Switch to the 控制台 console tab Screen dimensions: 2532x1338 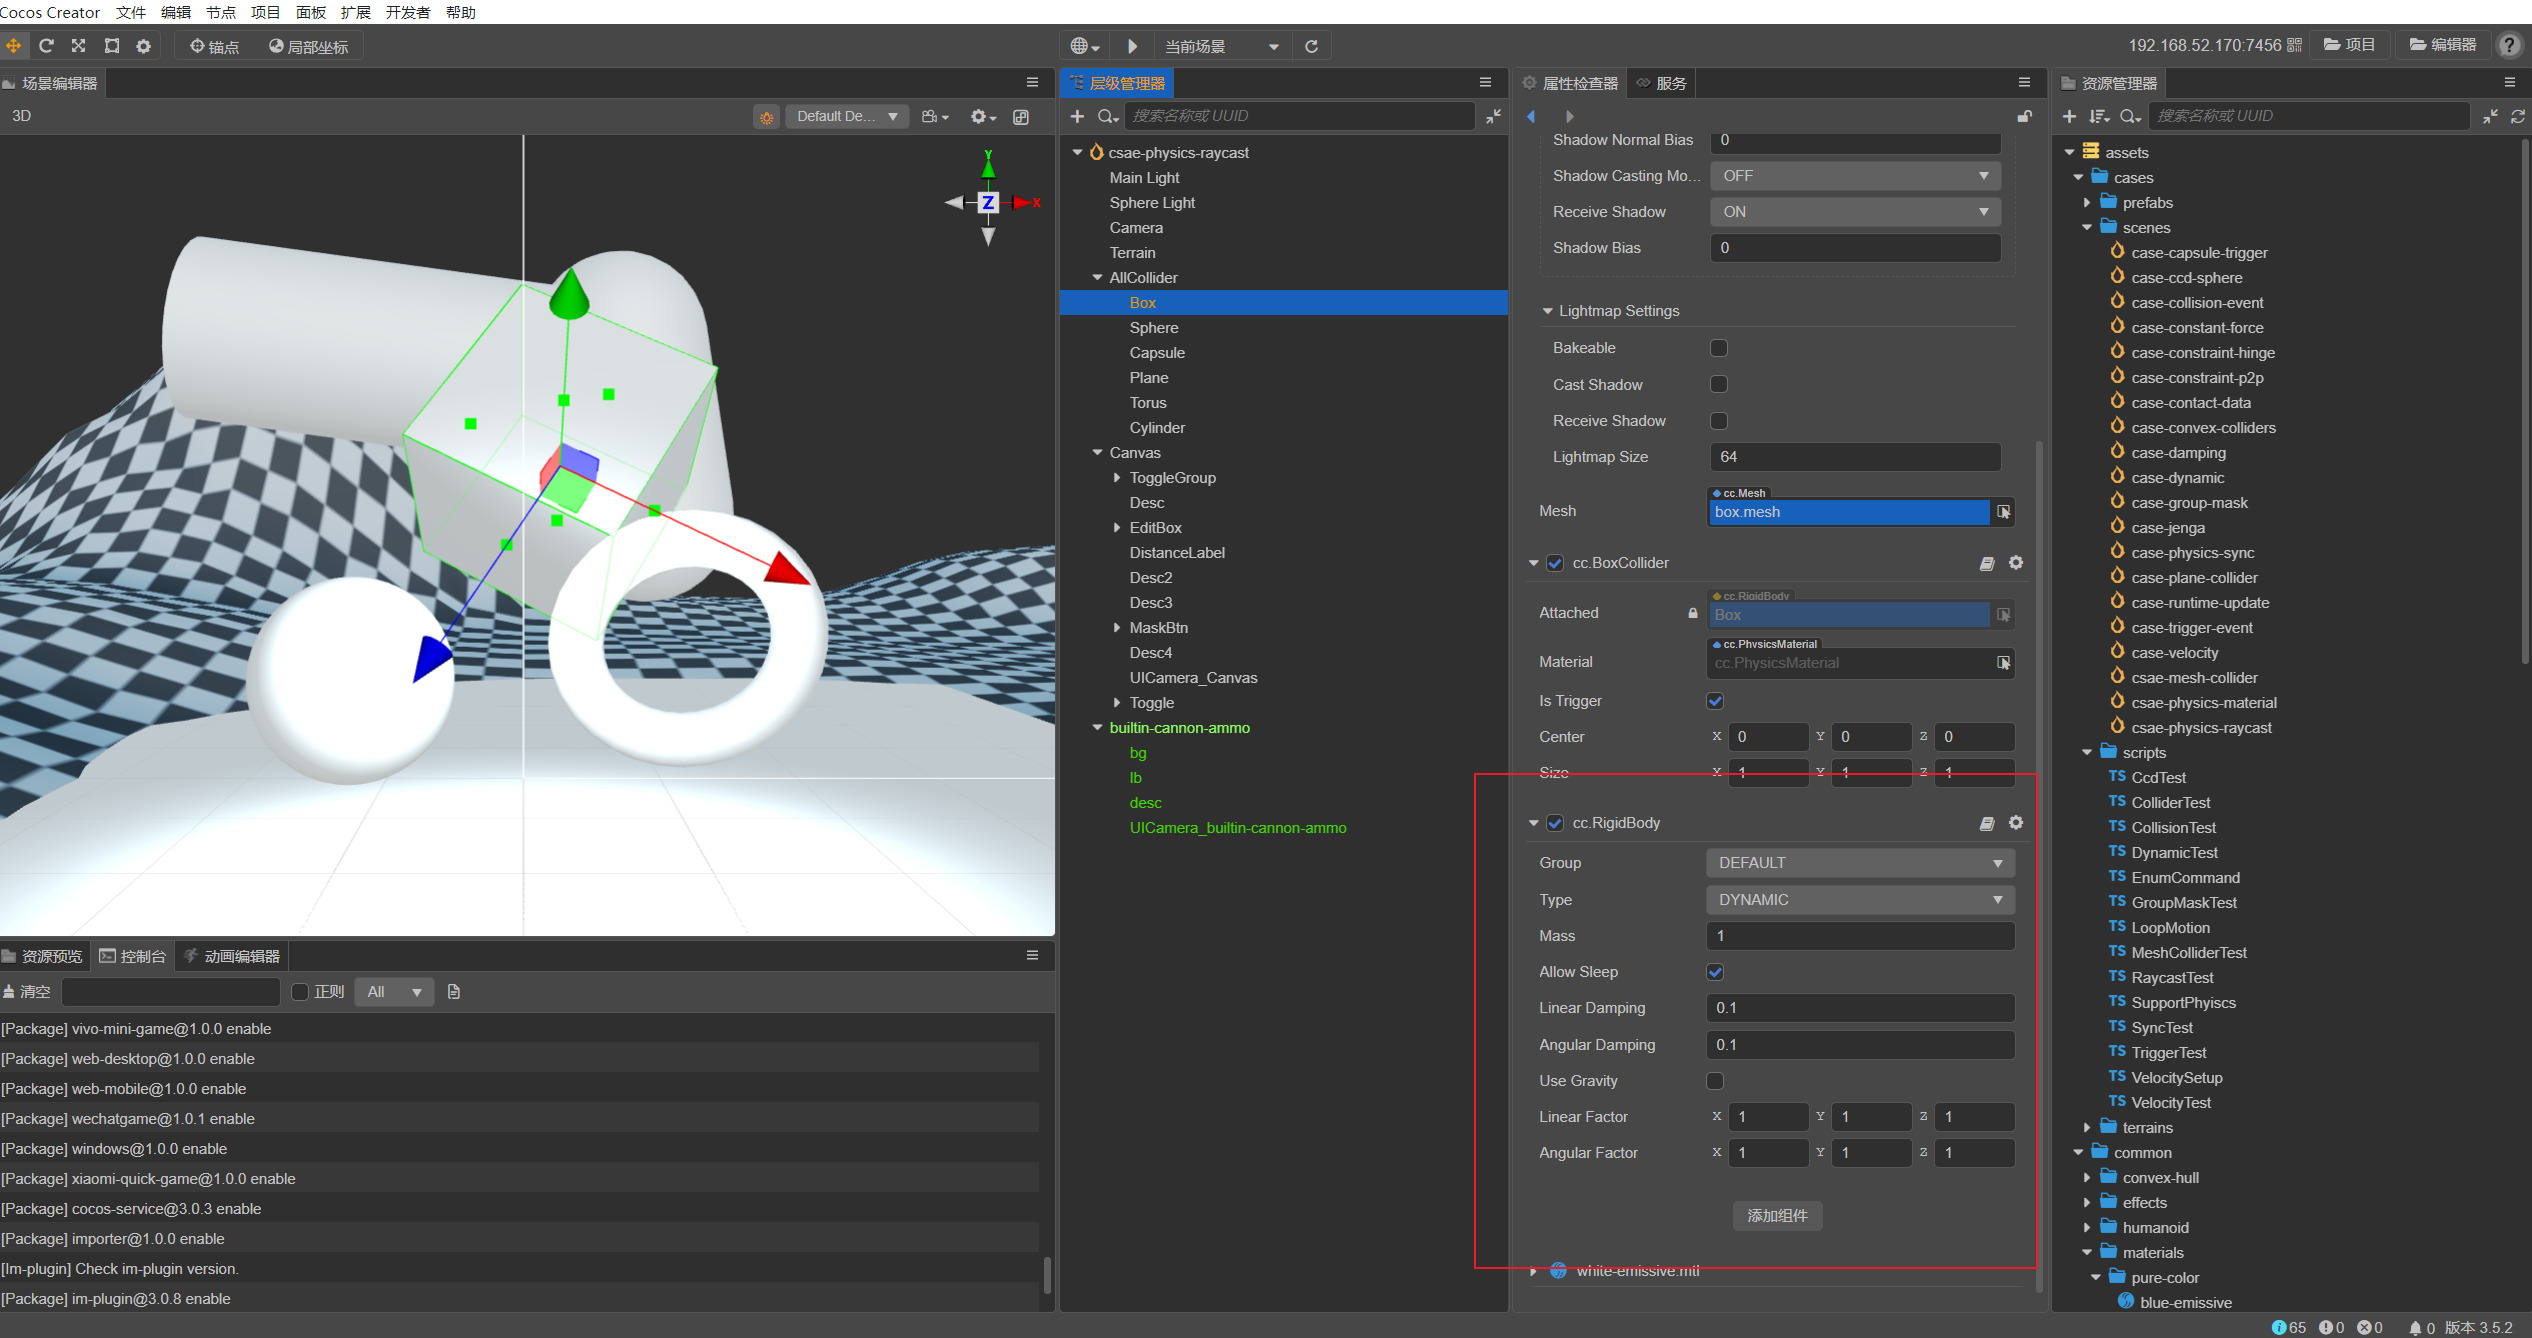(x=133, y=956)
